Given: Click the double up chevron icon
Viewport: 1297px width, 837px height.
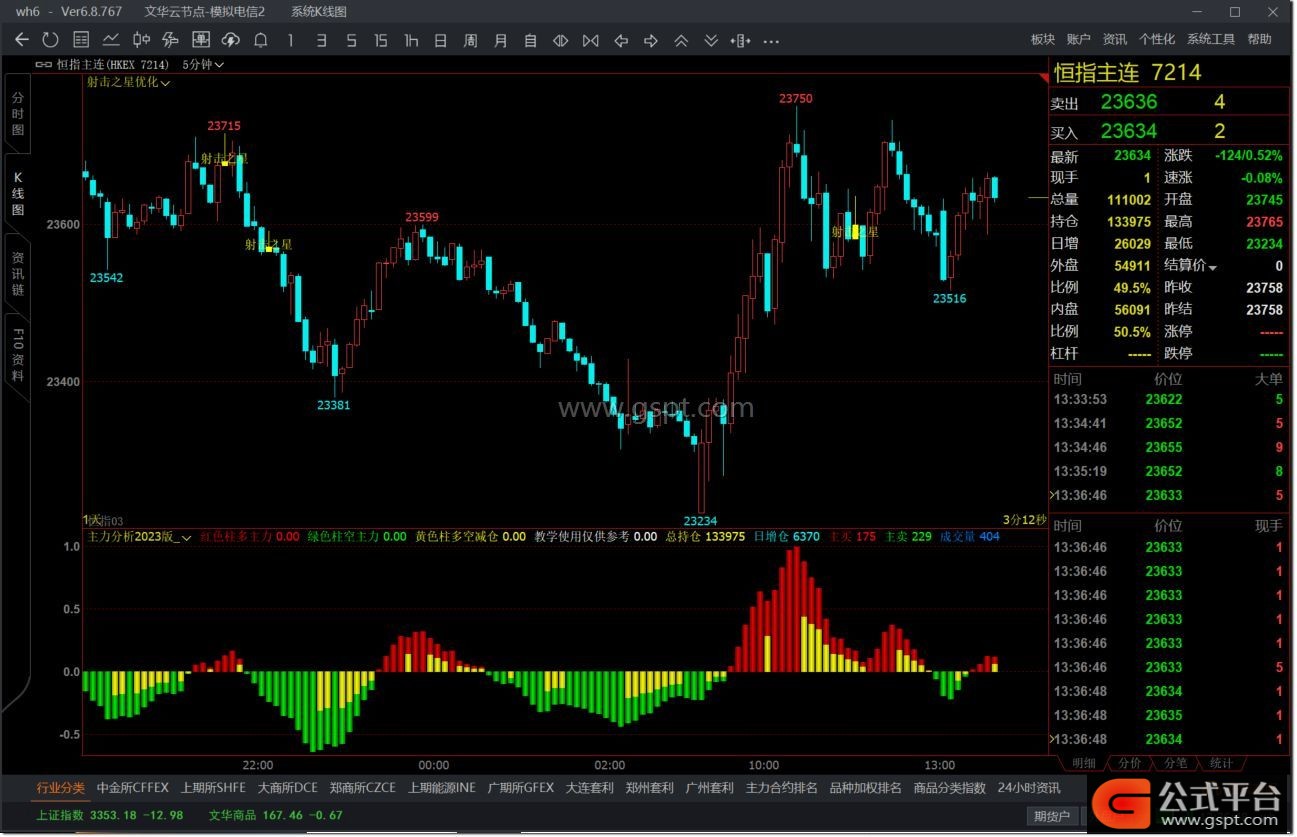Looking at the screenshot, I should coord(681,40).
